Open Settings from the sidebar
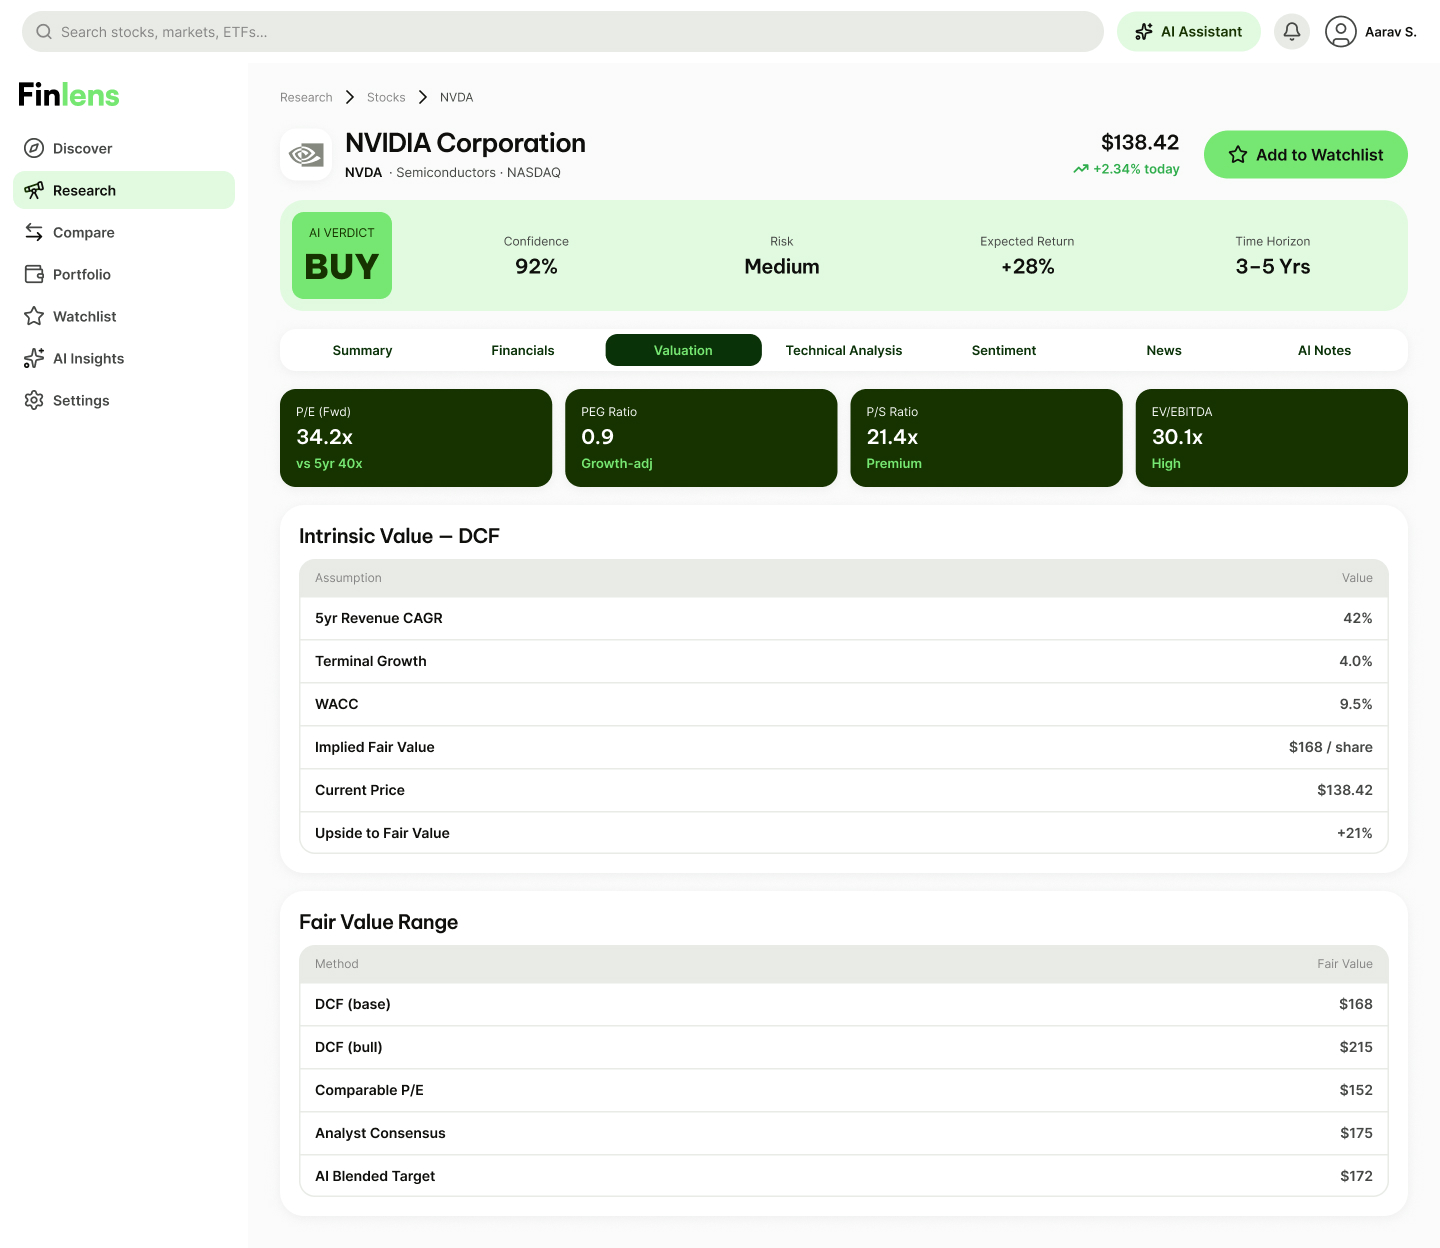 point(124,400)
